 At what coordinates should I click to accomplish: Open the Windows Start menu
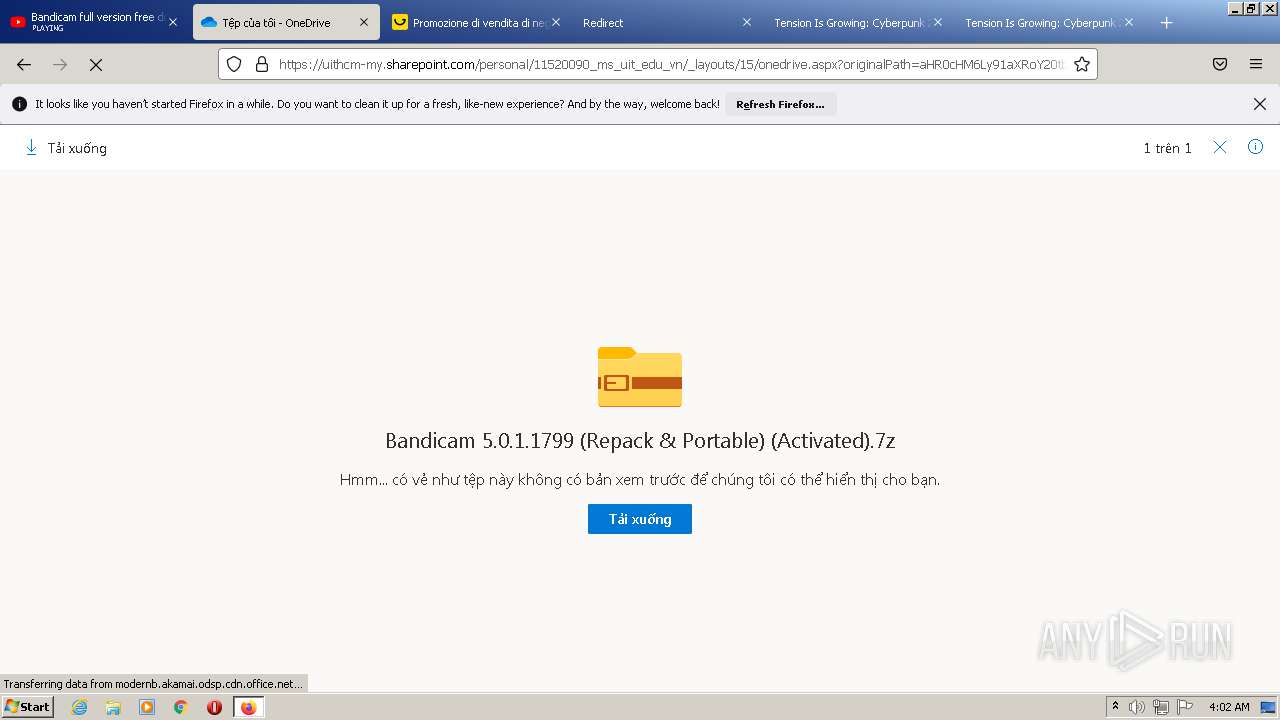point(28,707)
